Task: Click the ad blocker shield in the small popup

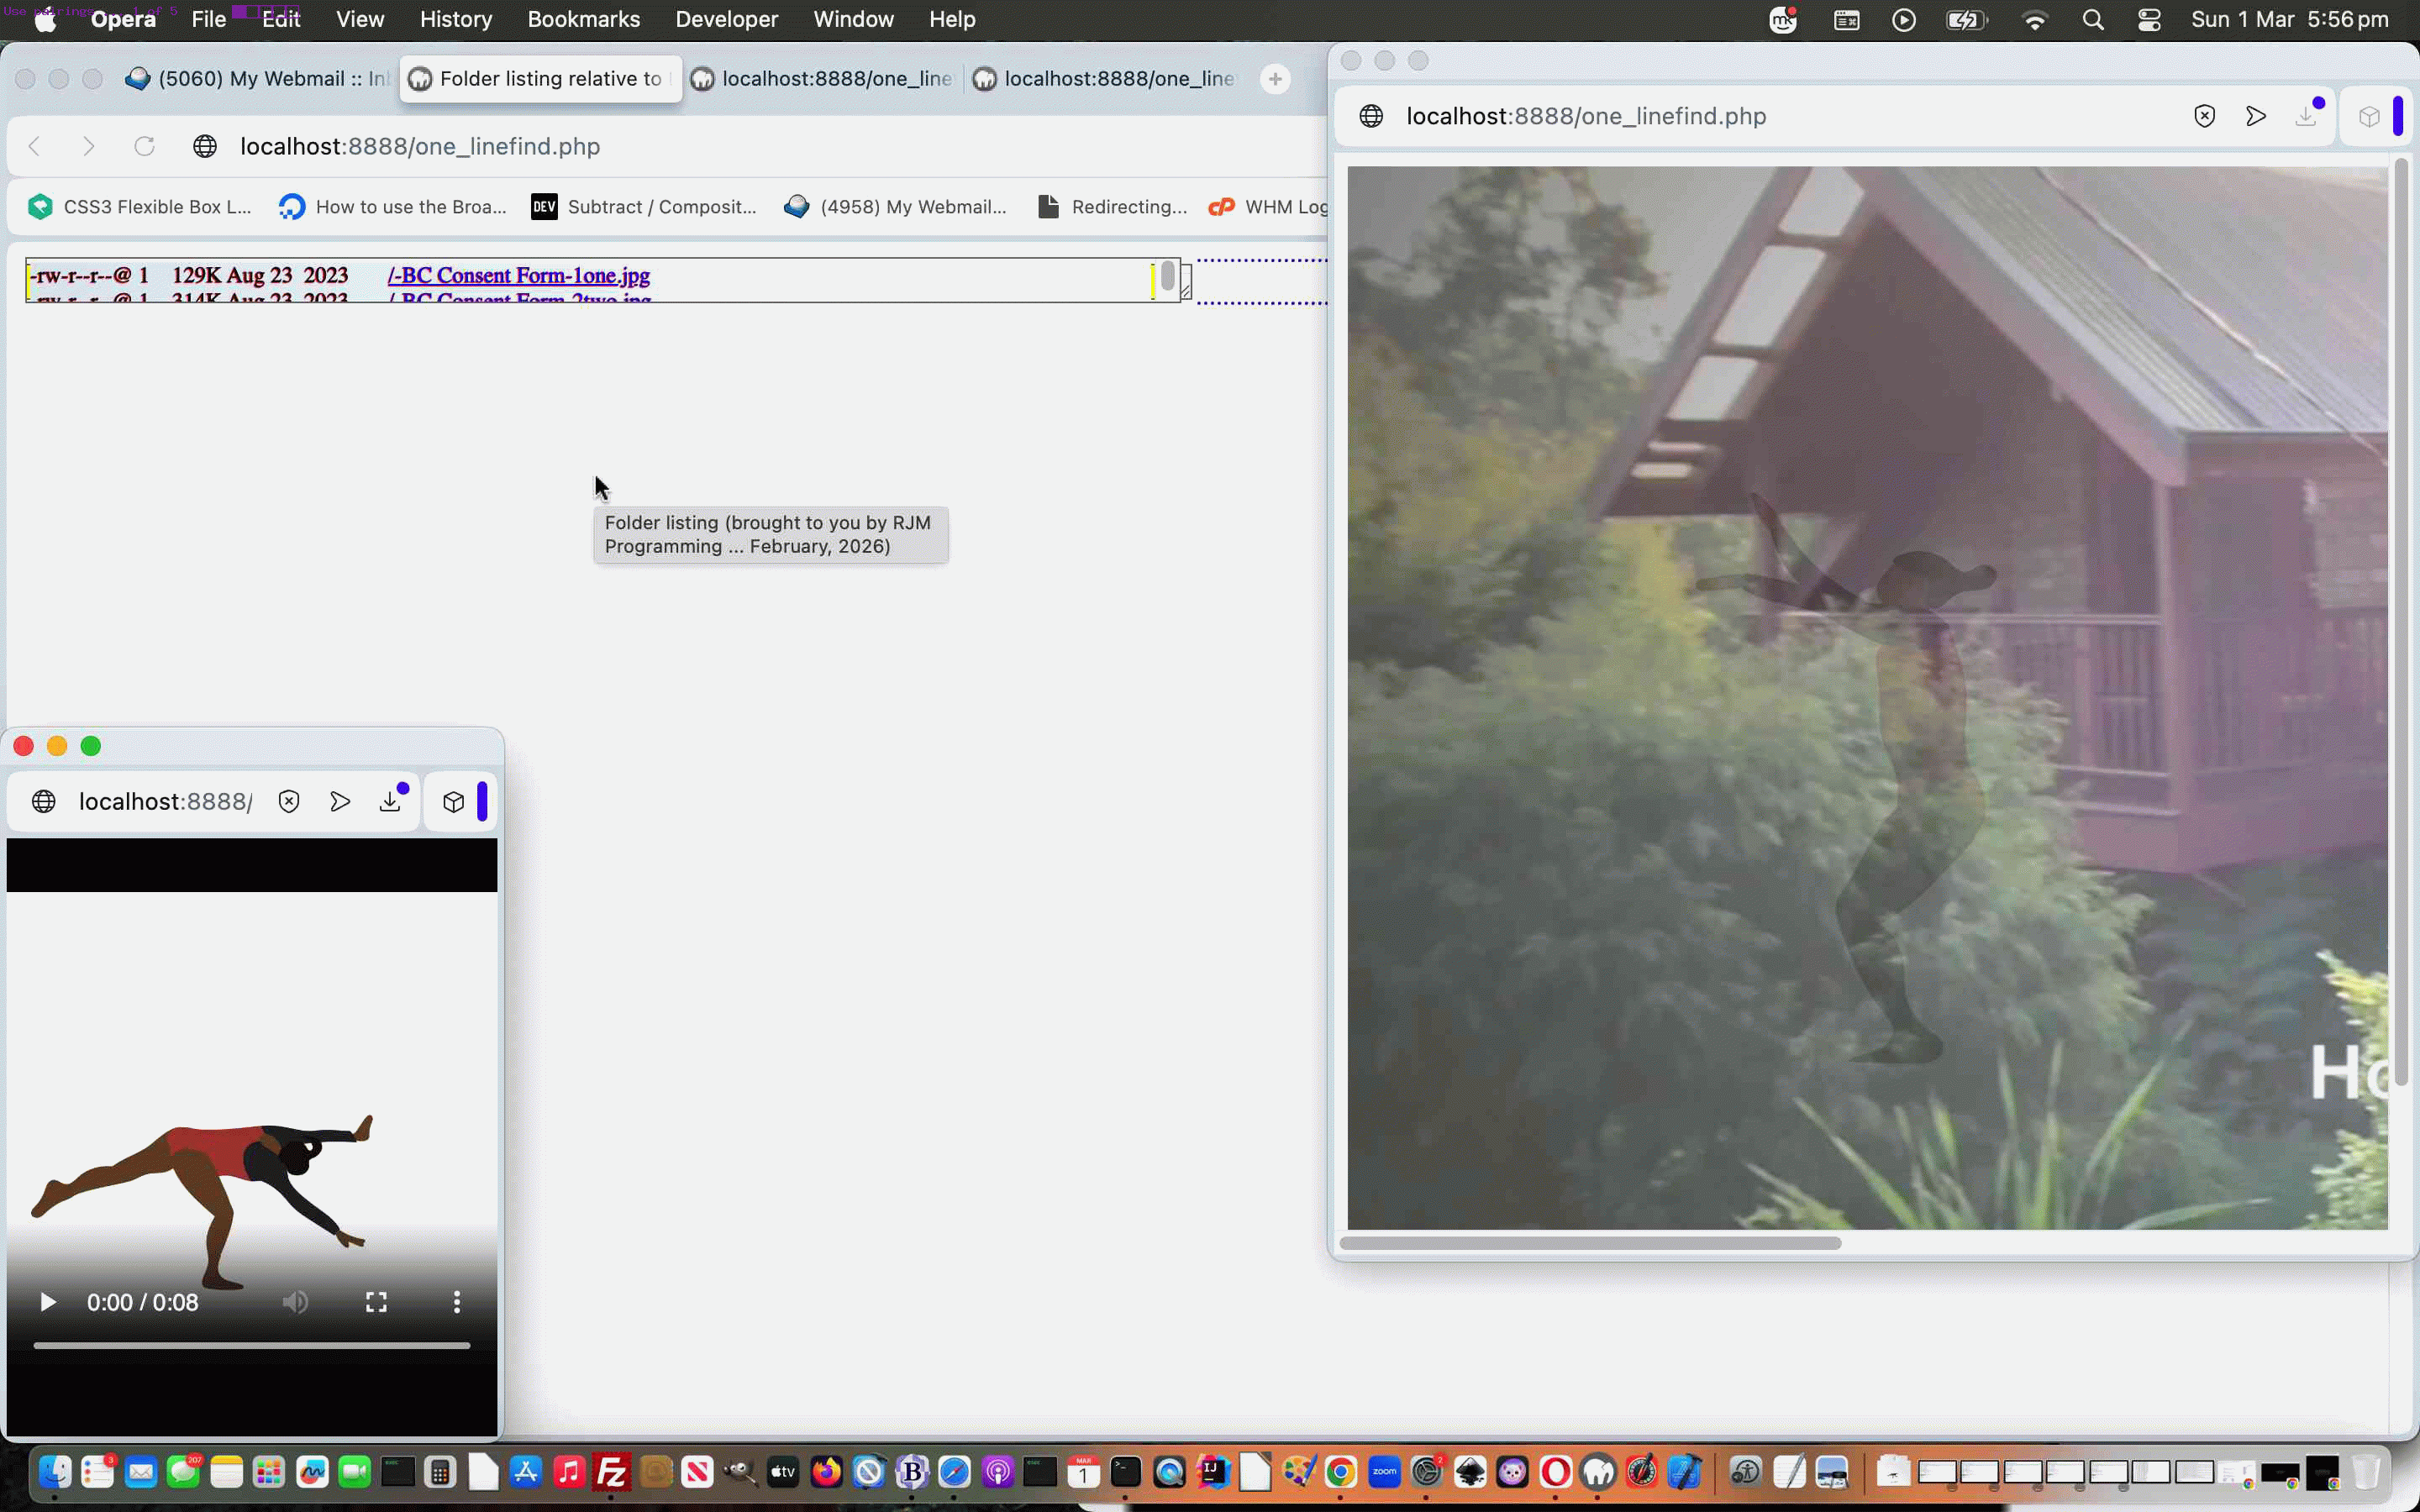Action: pyautogui.click(x=289, y=801)
